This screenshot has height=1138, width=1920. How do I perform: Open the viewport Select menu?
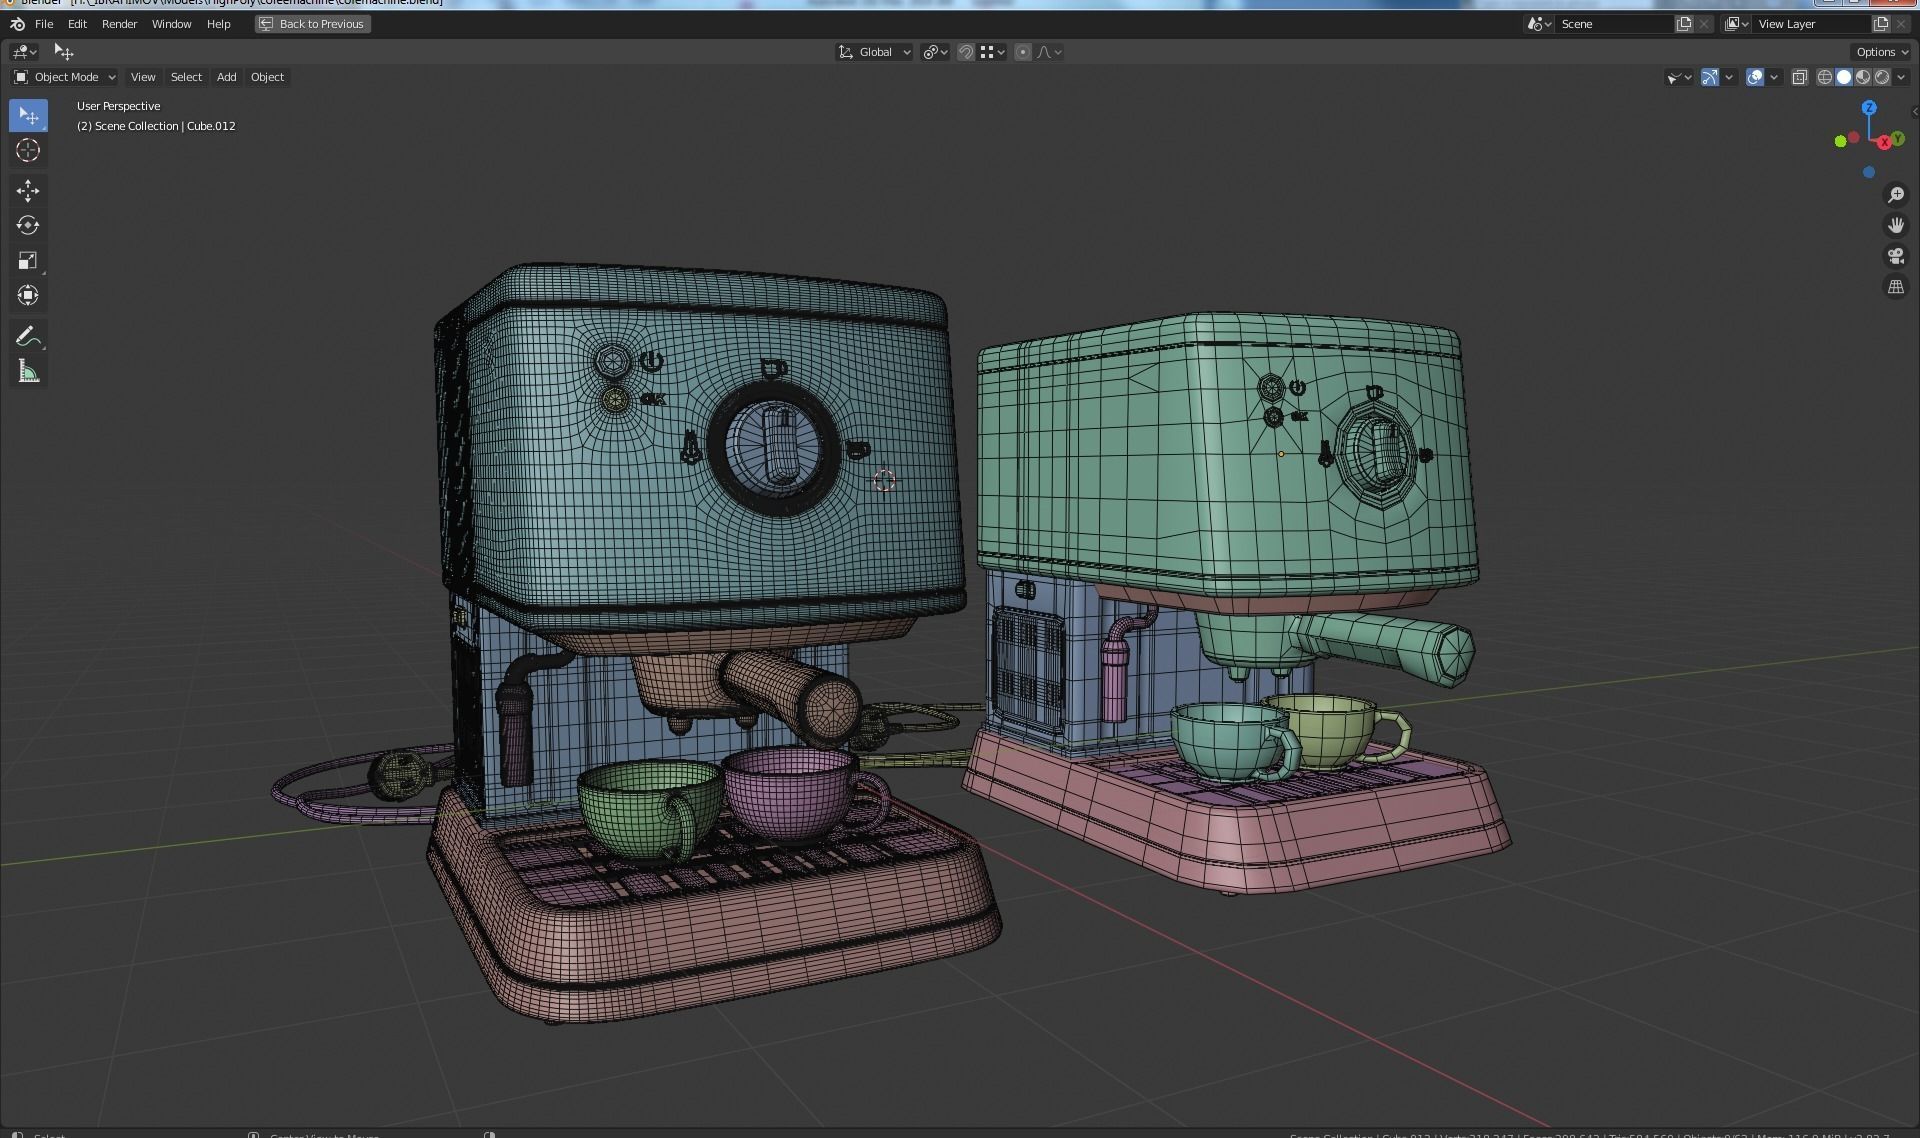click(x=186, y=77)
